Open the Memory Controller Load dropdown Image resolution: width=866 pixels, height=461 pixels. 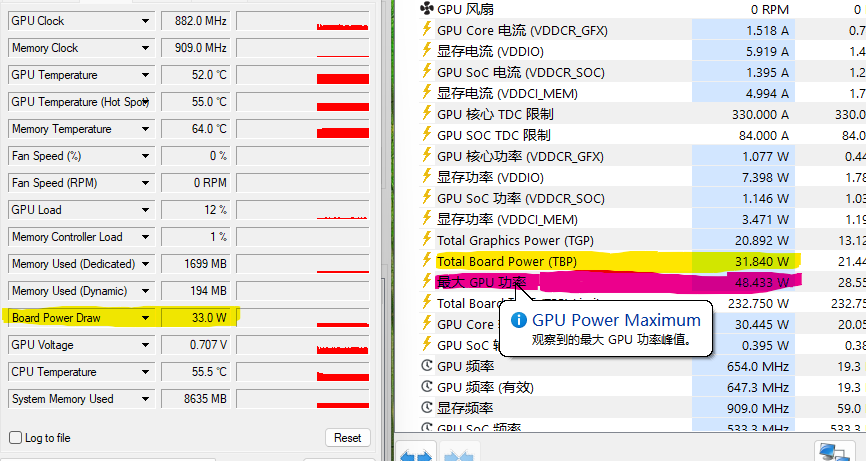point(145,237)
